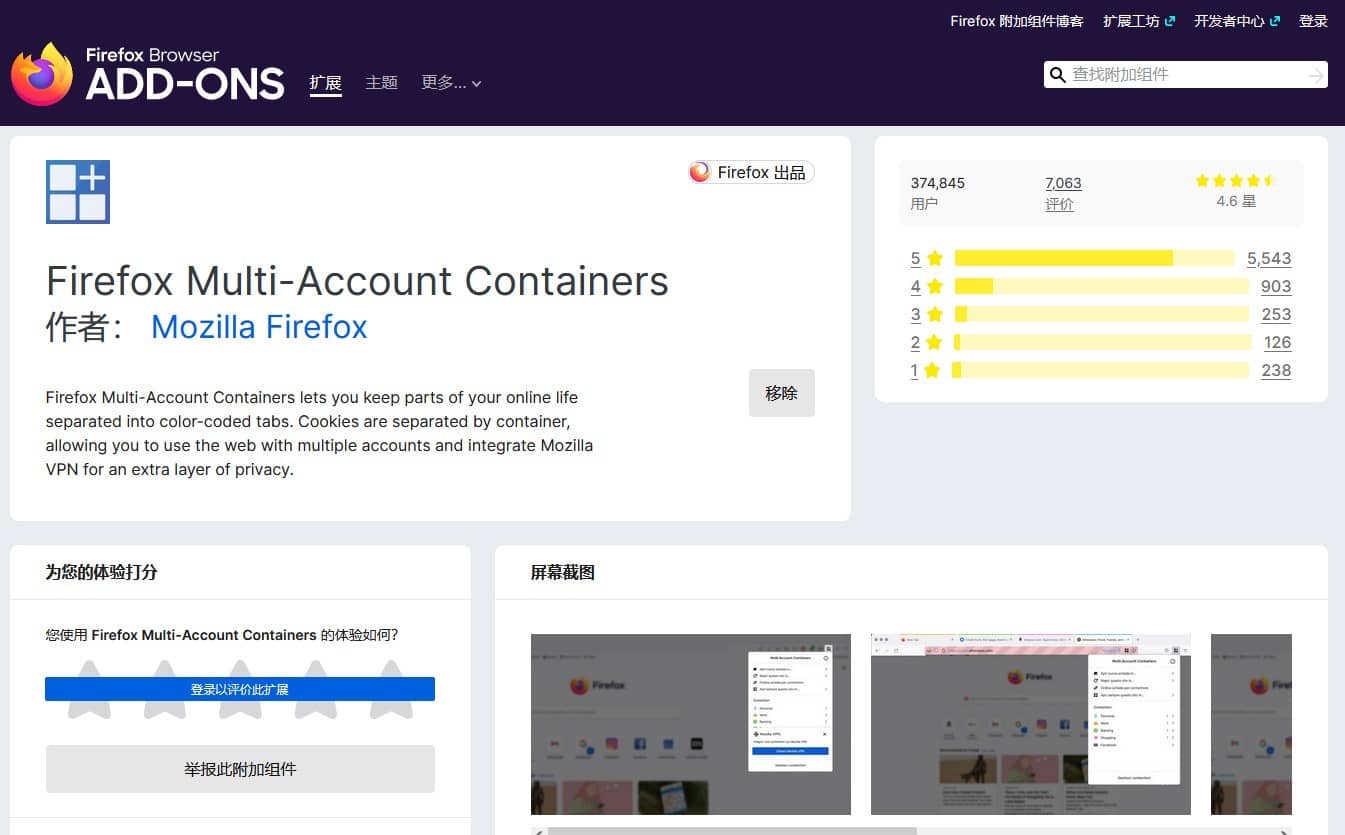The height and width of the screenshot is (835, 1345).
Task: Submit search with the arrow icon
Action: [1315, 75]
